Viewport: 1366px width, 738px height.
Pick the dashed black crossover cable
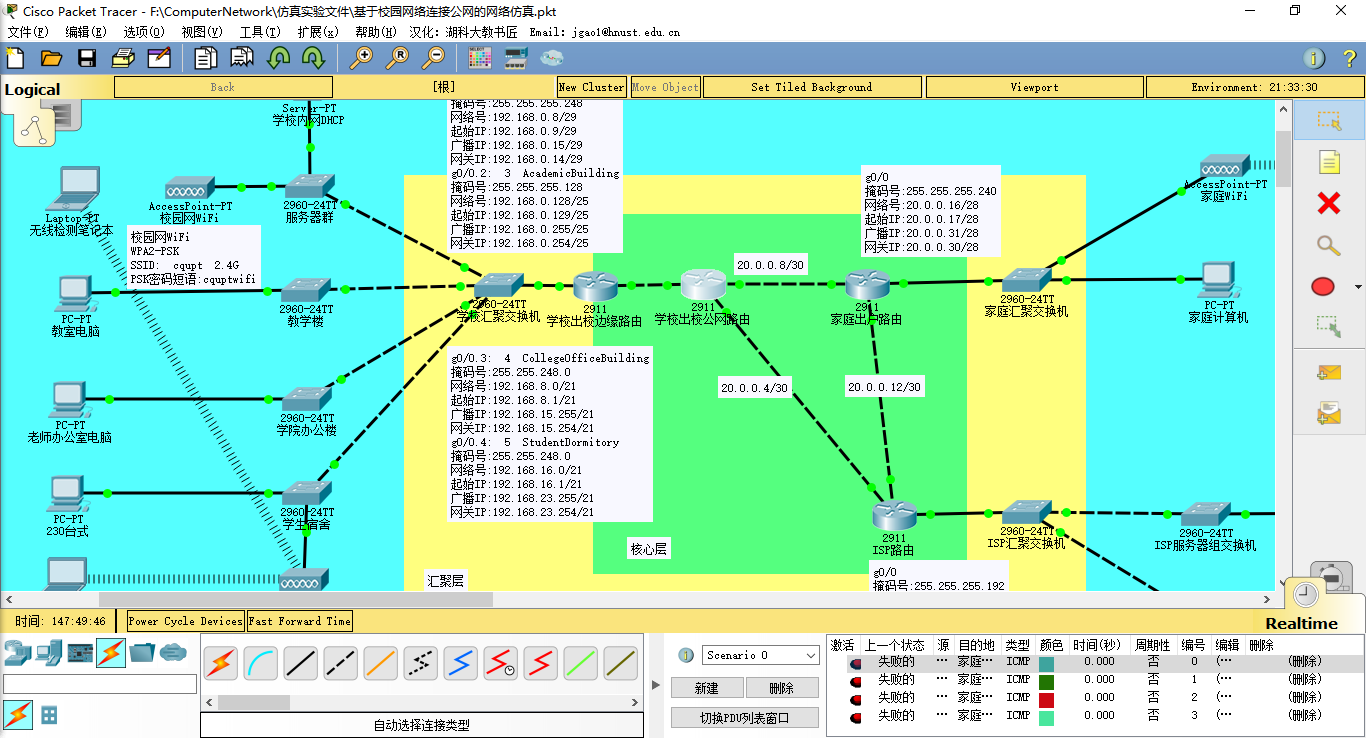click(341, 662)
